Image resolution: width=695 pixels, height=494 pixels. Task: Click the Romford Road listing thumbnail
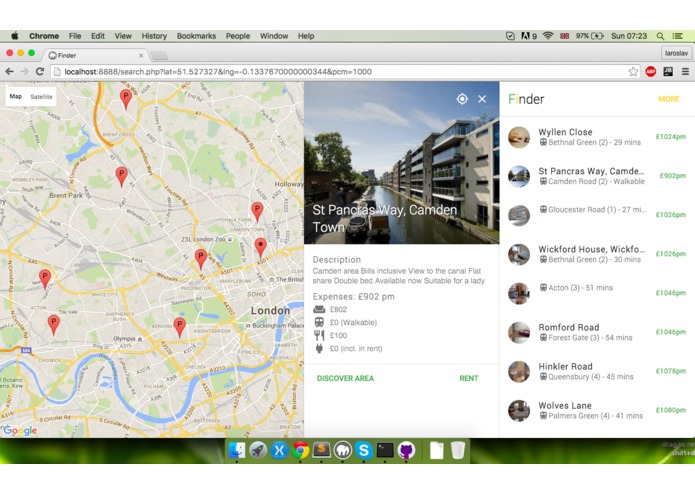point(519,332)
